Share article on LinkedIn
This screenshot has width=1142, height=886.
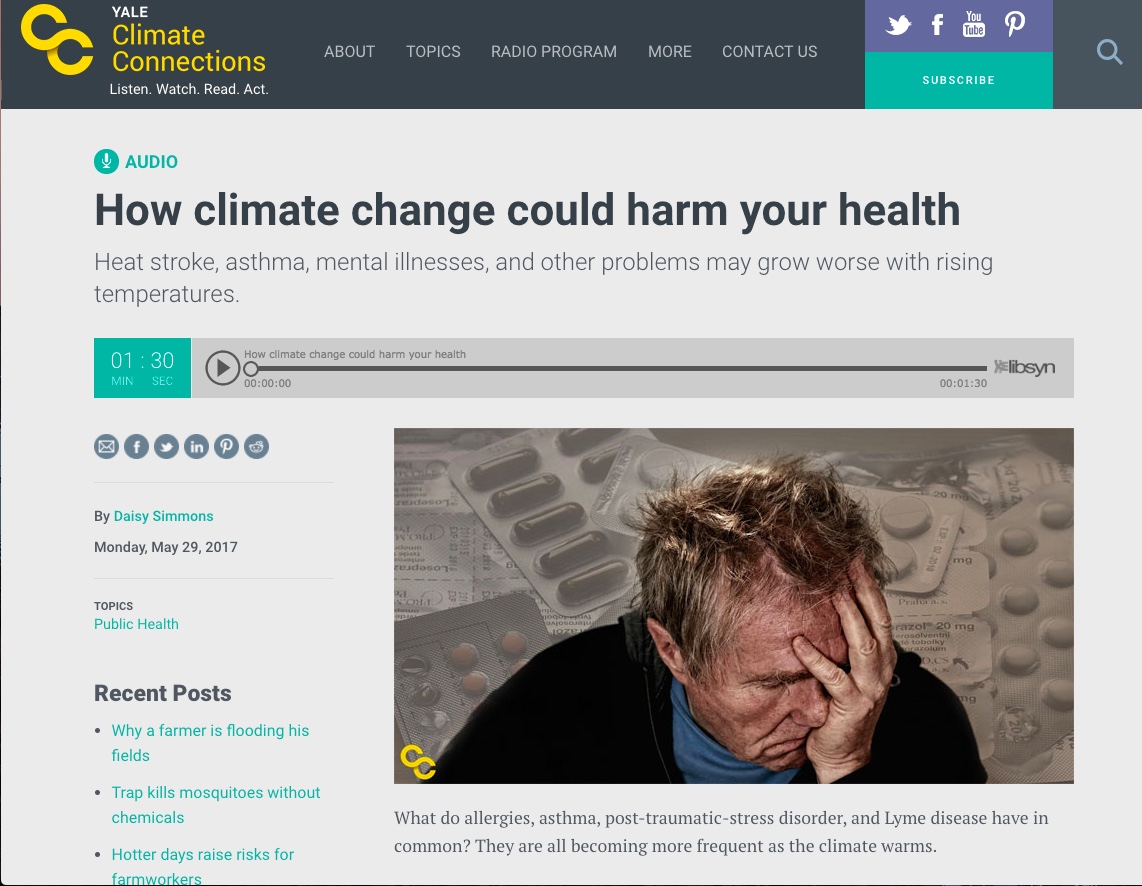click(196, 446)
